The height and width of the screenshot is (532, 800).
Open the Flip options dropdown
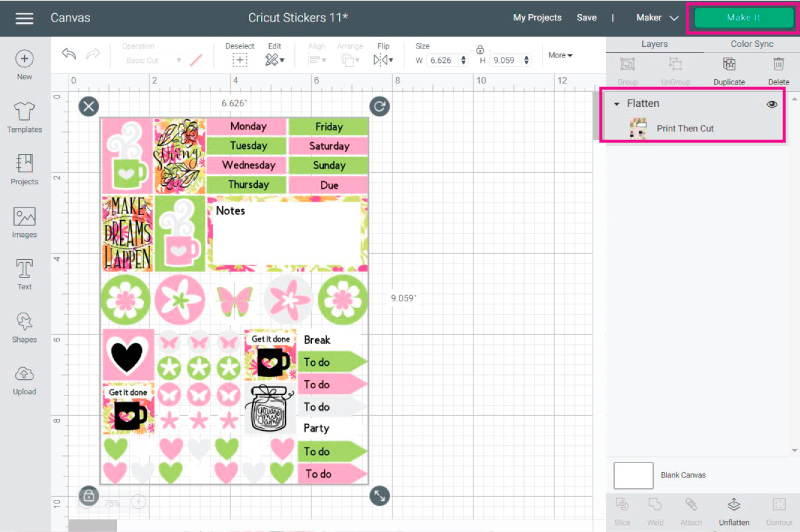[x=383, y=60]
